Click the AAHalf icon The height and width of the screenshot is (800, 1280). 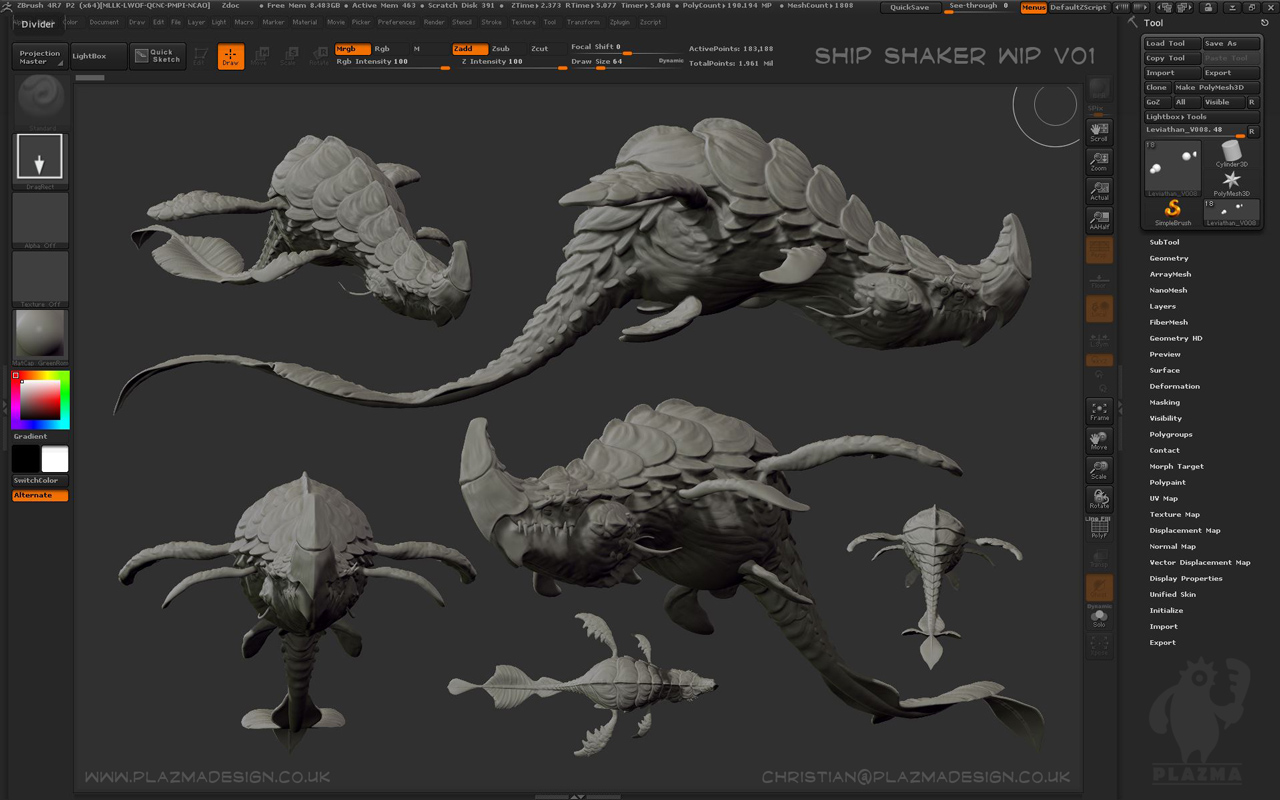[x=1099, y=220]
